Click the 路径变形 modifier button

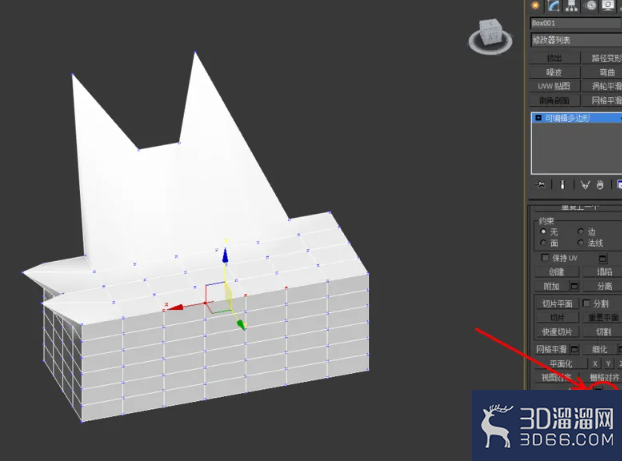click(602, 58)
